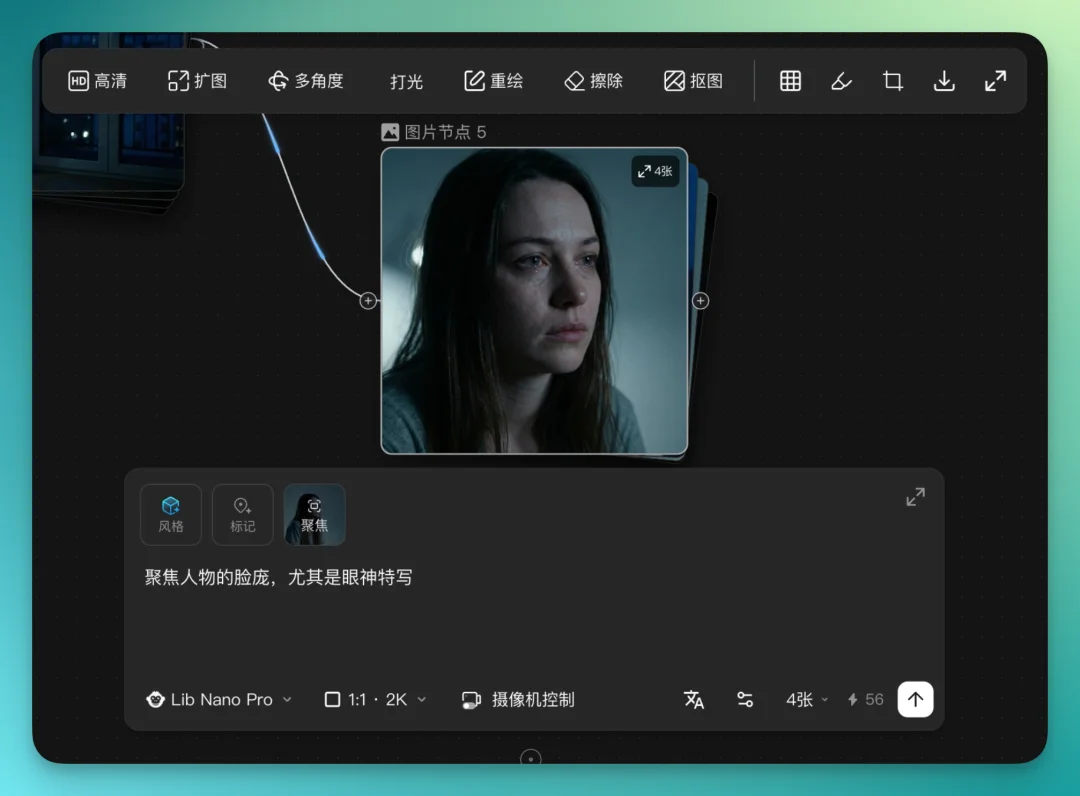Select the brush annotation tool
The height and width of the screenshot is (796, 1080).
(x=841, y=81)
